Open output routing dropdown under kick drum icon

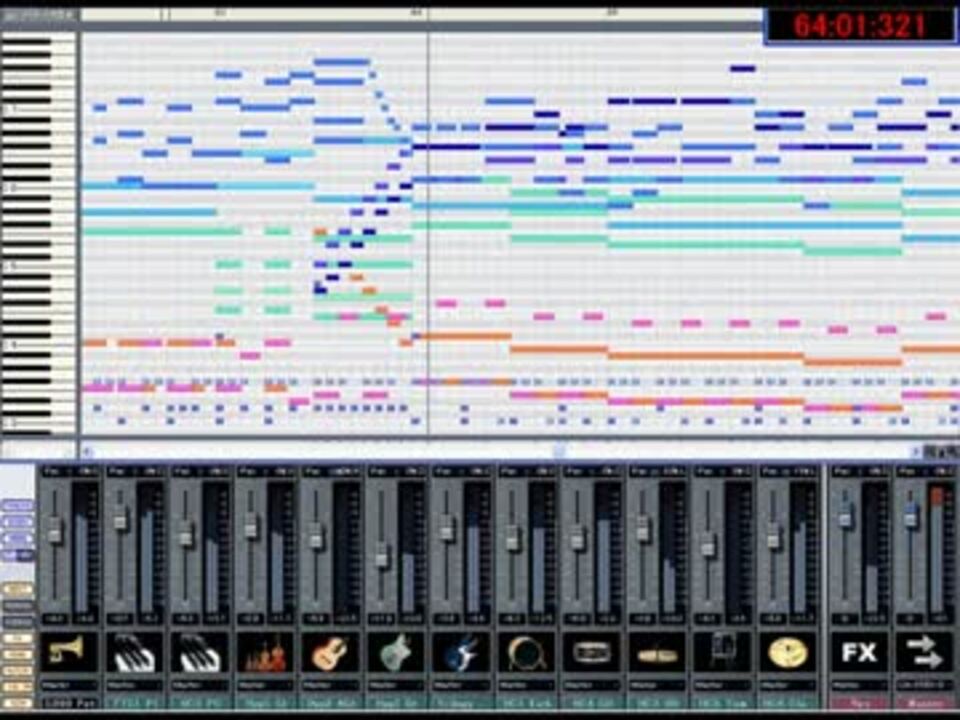tap(527, 685)
